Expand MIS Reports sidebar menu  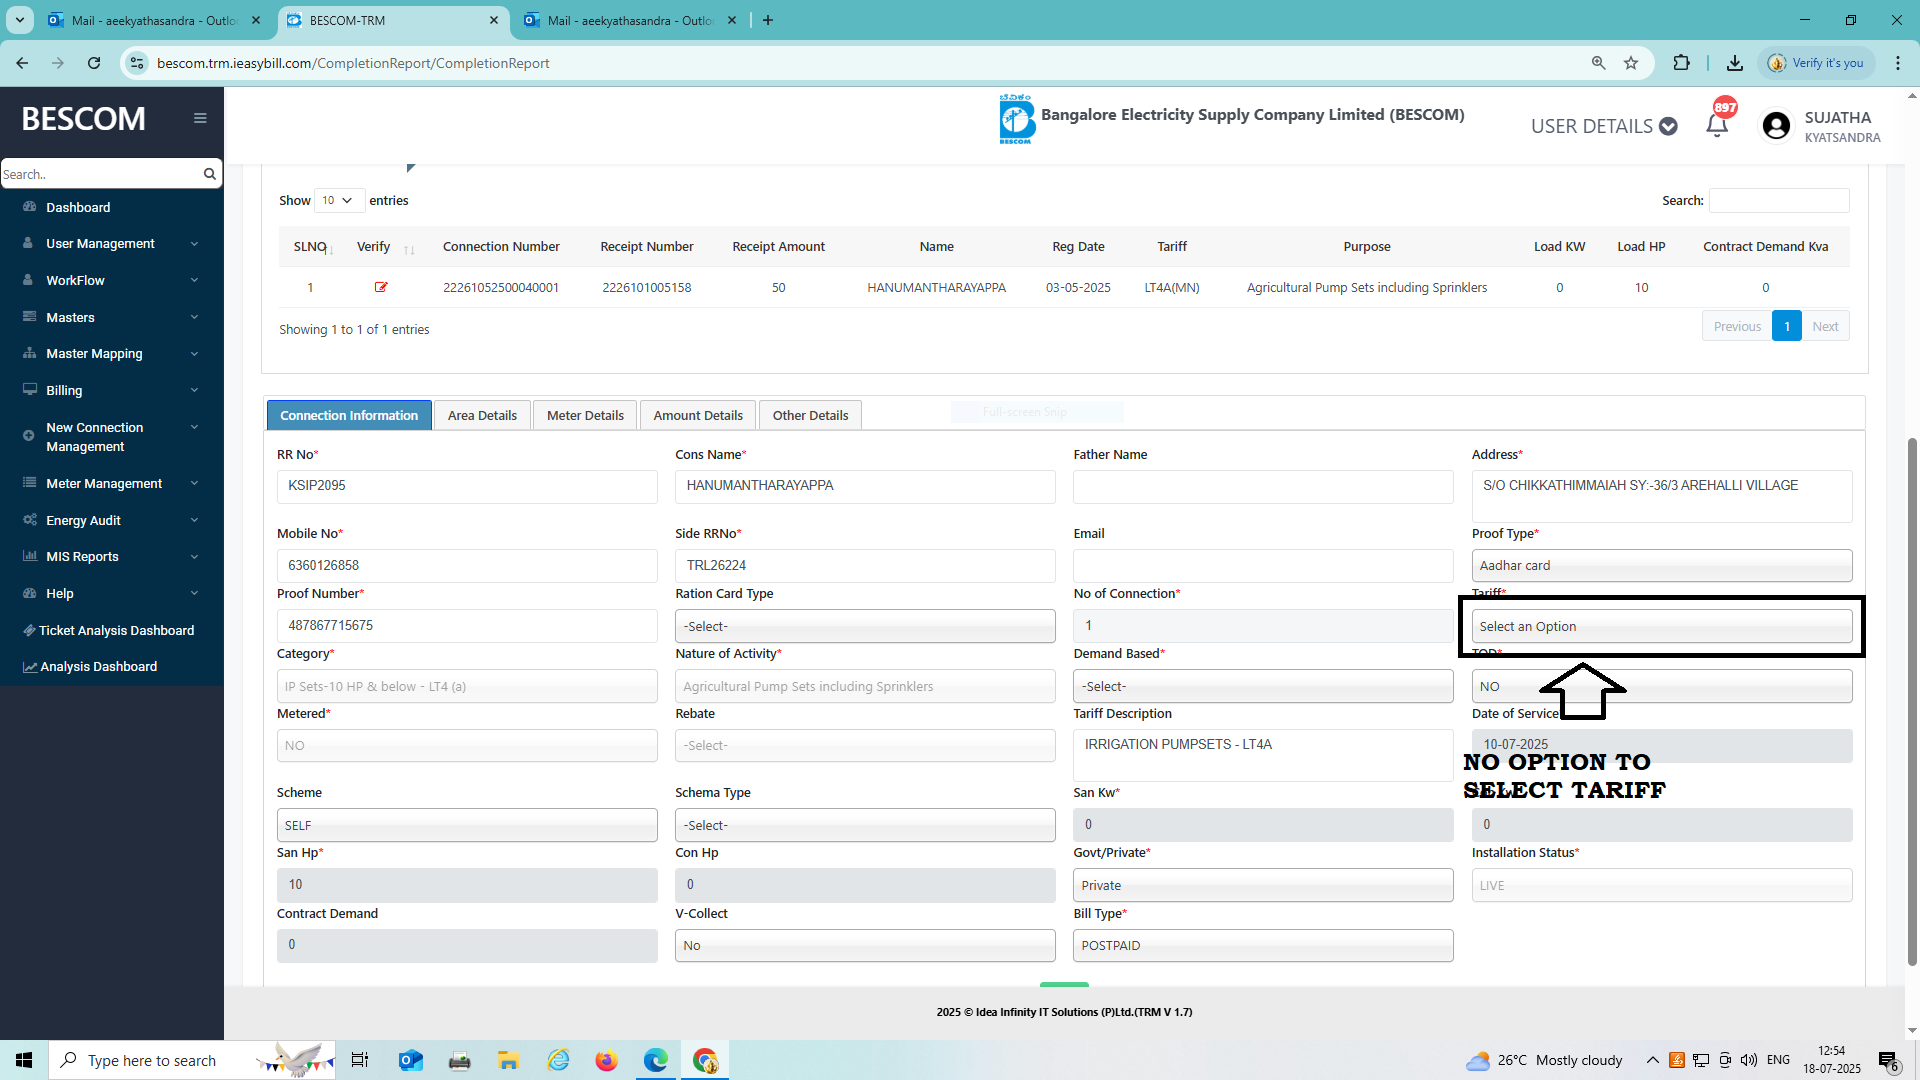coord(111,557)
